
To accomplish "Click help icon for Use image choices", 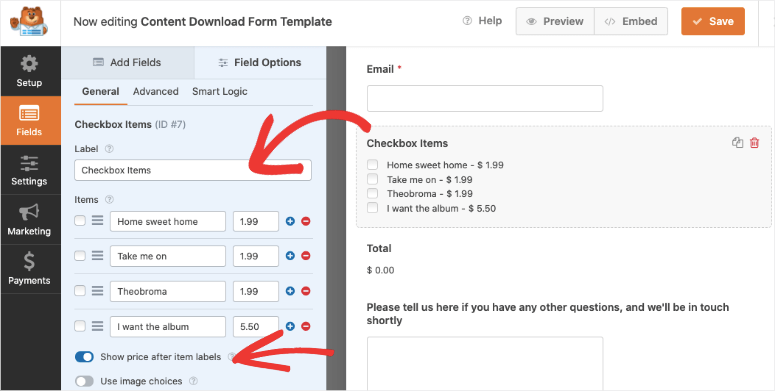I will (x=194, y=381).
